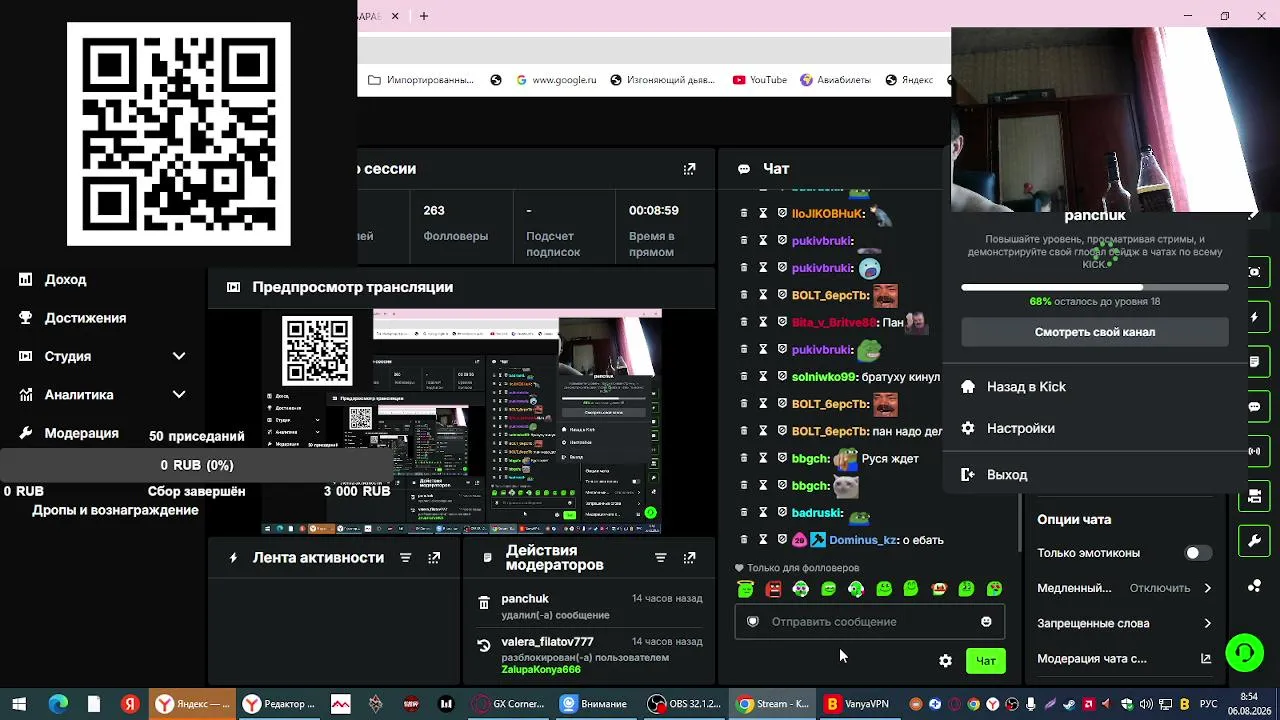
Task: Pop out the Чат moderation link icon
Action: [x=1206, y=659]
